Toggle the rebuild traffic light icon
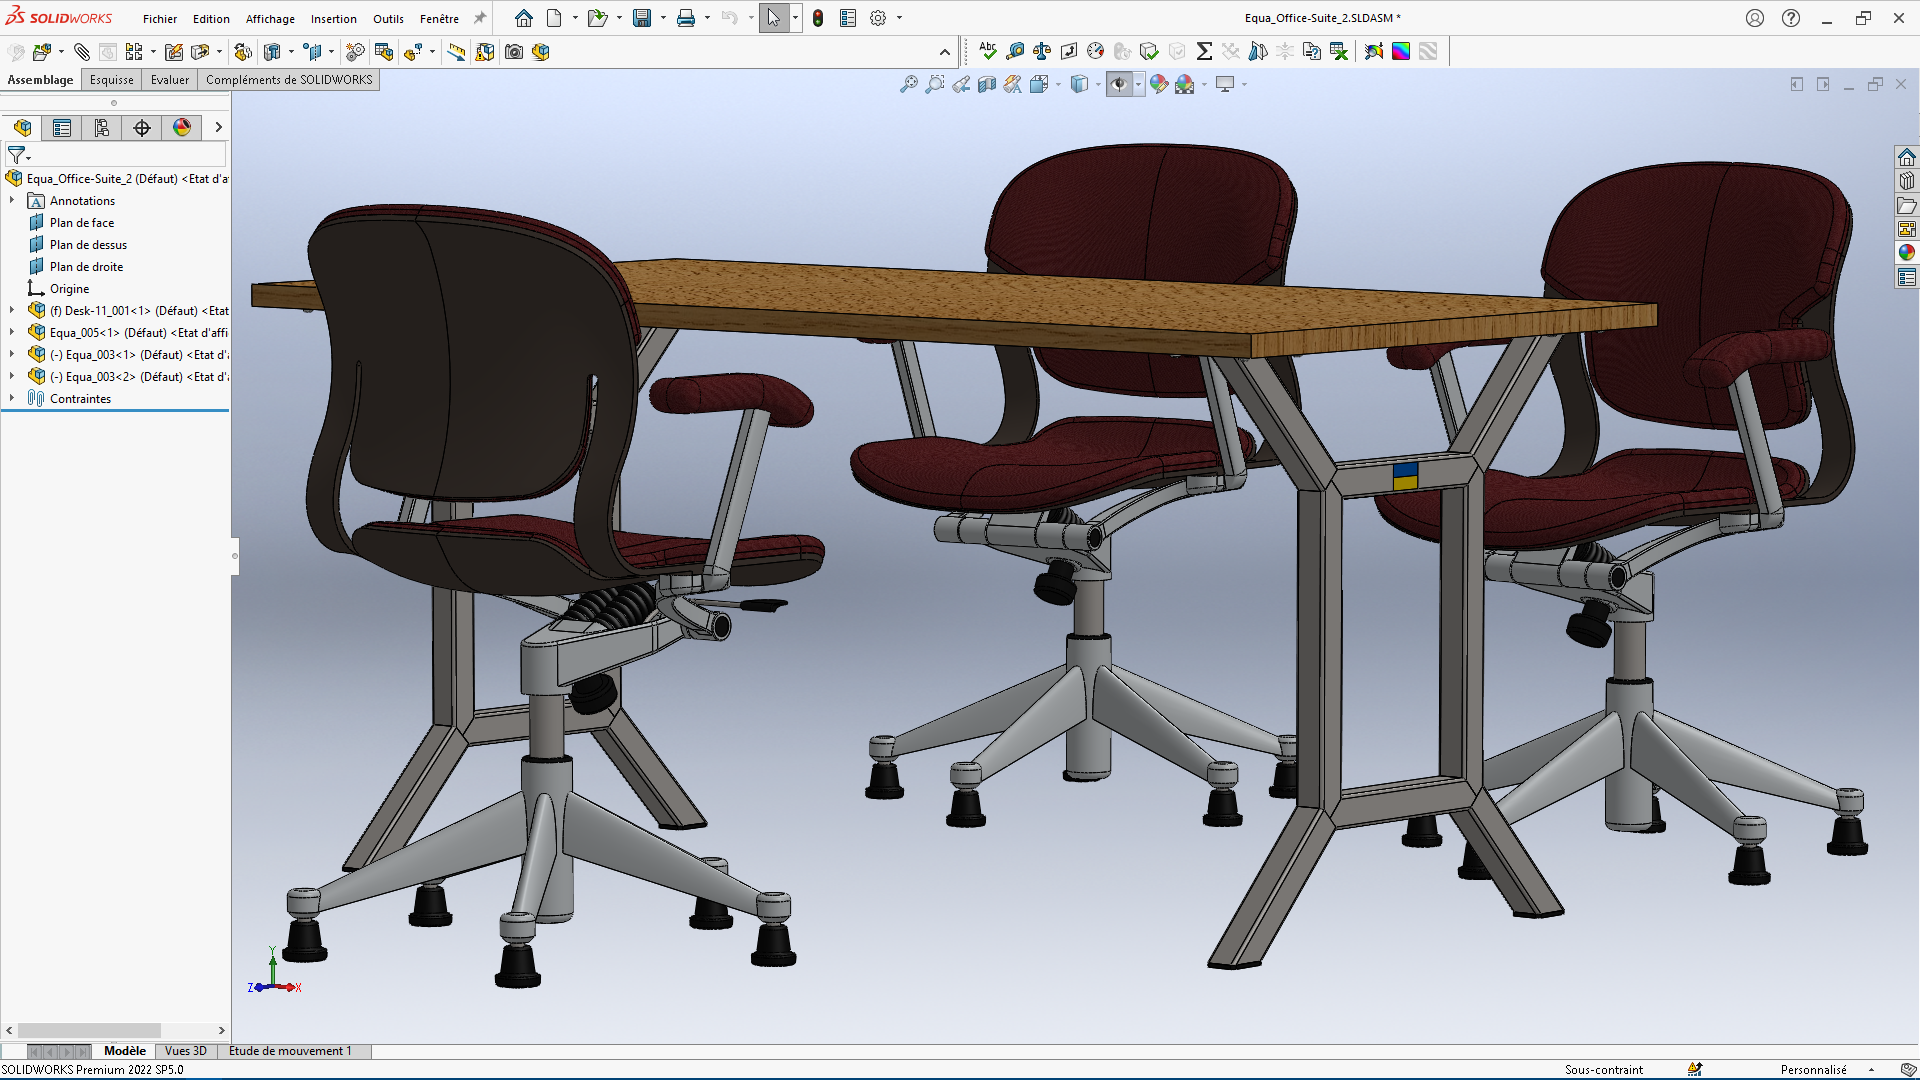This screenshot has height=1080, width=1920. 818,18
